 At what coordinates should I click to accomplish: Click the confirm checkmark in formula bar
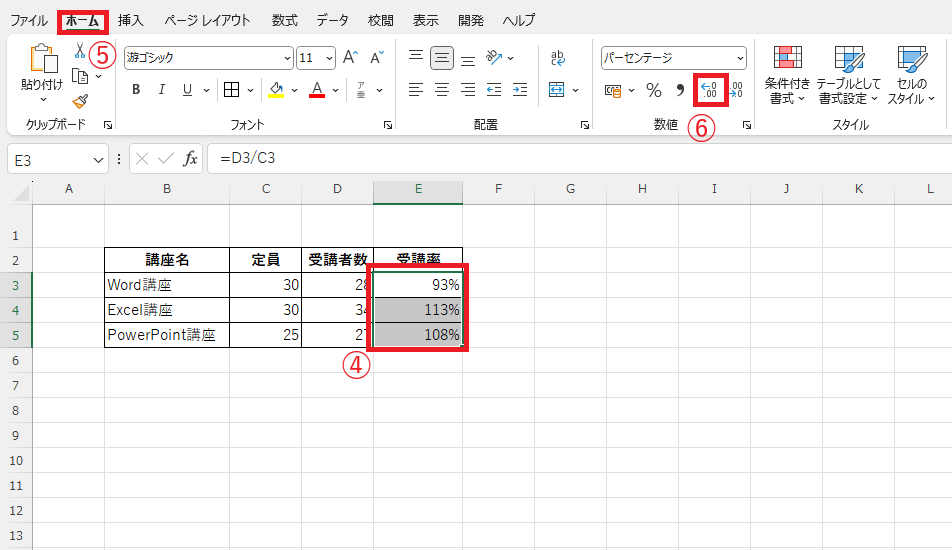[x=166, y=159]
